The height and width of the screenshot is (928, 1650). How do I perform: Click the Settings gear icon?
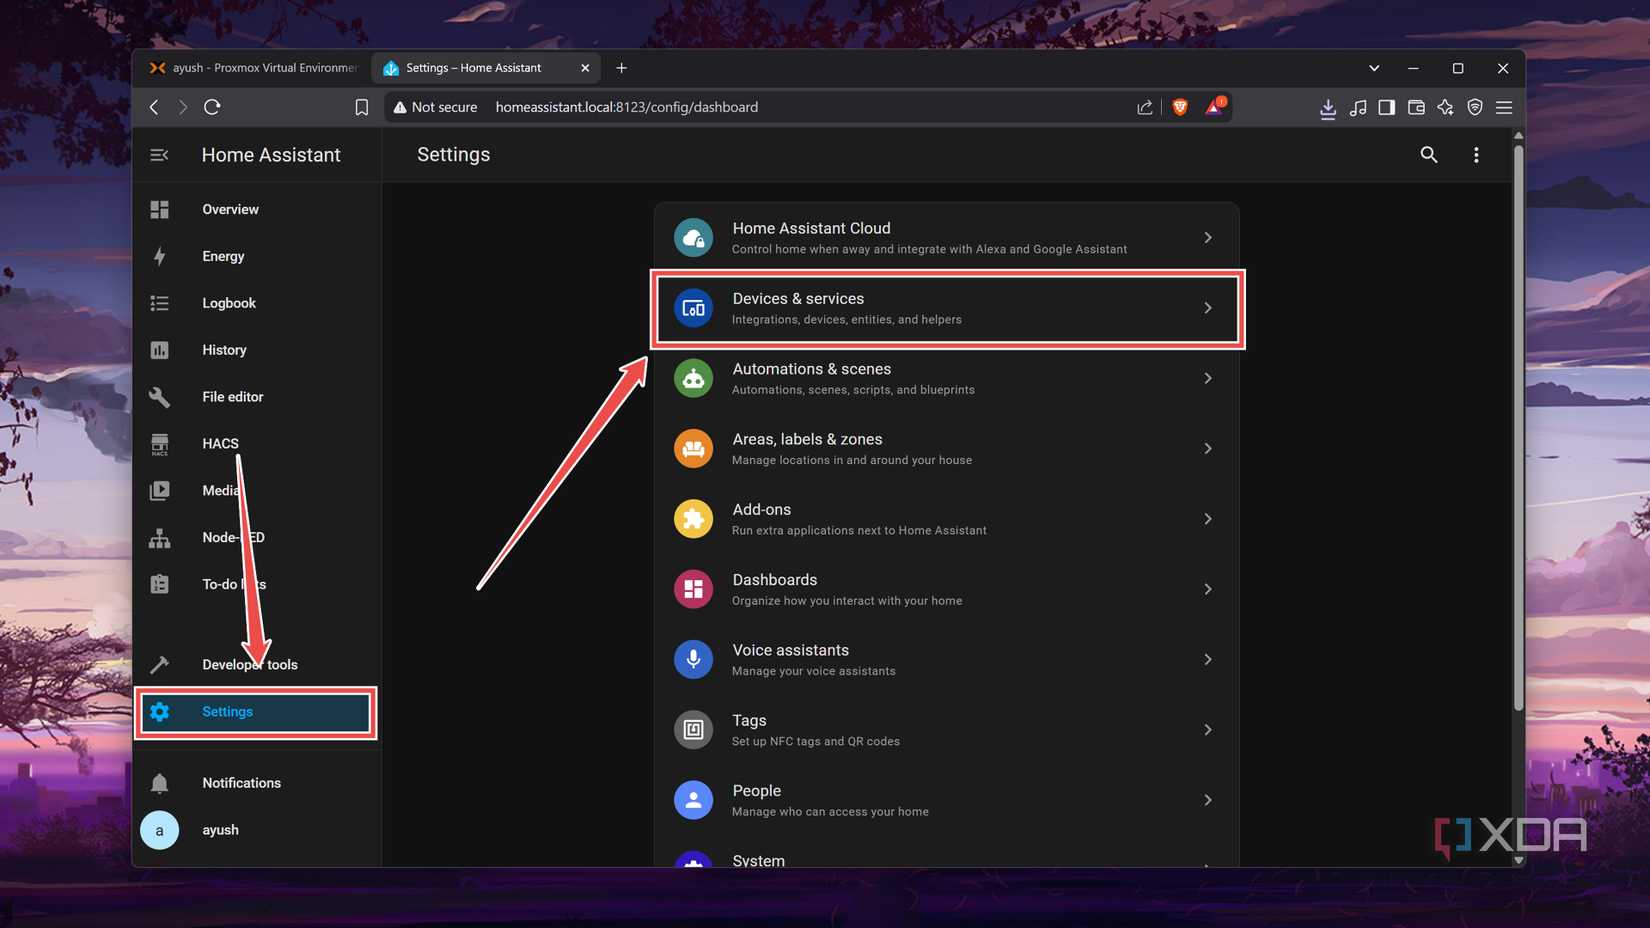coord(159,712)
